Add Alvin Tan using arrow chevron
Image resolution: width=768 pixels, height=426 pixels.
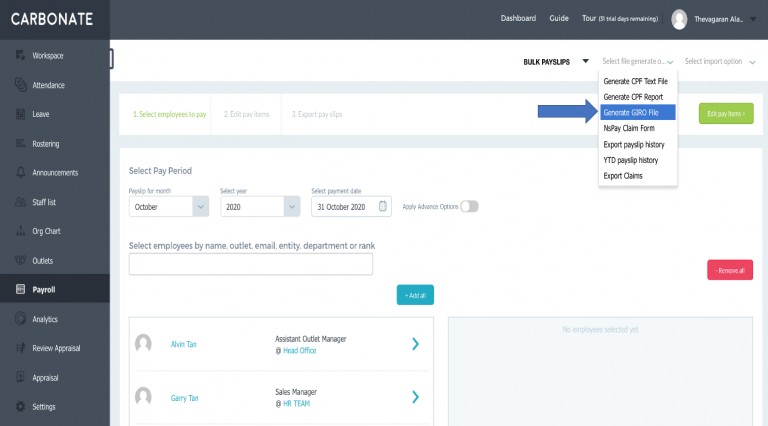pos(415,344)
